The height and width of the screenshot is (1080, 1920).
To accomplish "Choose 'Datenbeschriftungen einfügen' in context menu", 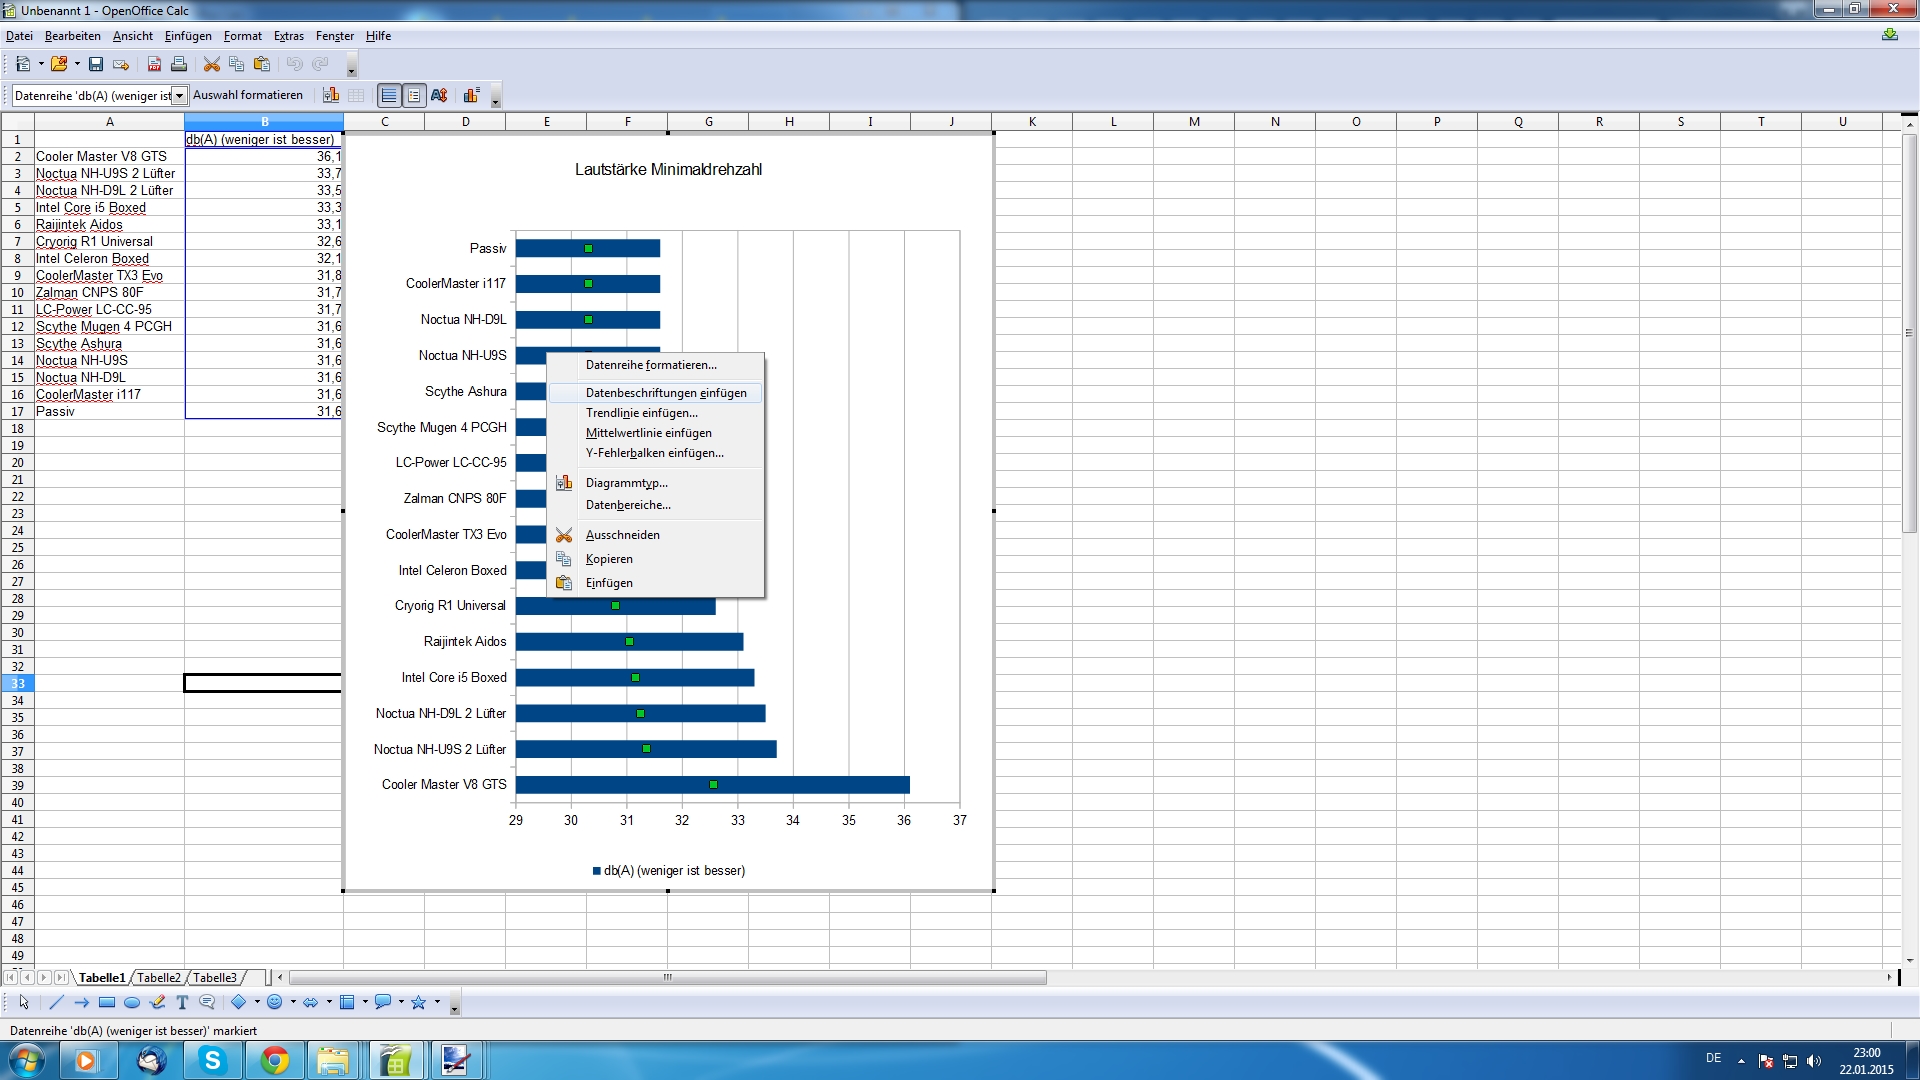I will pyautogui.click(x=656, y=393).
